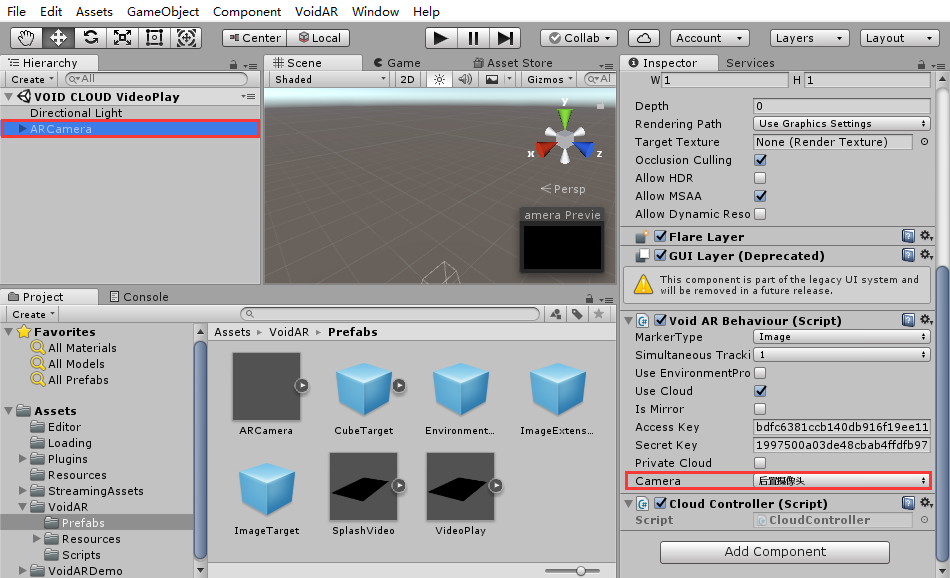Enable the Private Cloud checkbox
Viewport: 950px width, 578px height.
tap(760, 463)
